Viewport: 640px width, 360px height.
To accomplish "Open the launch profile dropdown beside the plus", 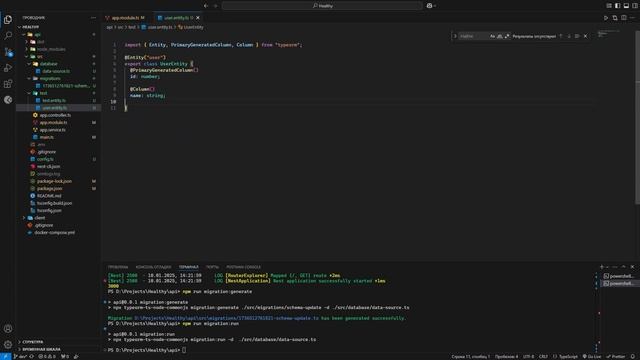I will [x=607, y=267].
